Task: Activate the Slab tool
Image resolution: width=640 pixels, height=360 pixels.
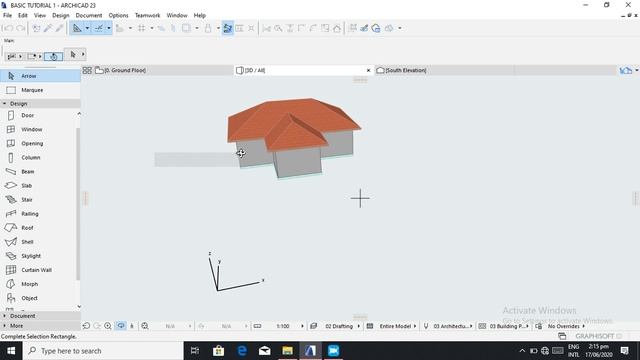Action: [x=38, y=186]
